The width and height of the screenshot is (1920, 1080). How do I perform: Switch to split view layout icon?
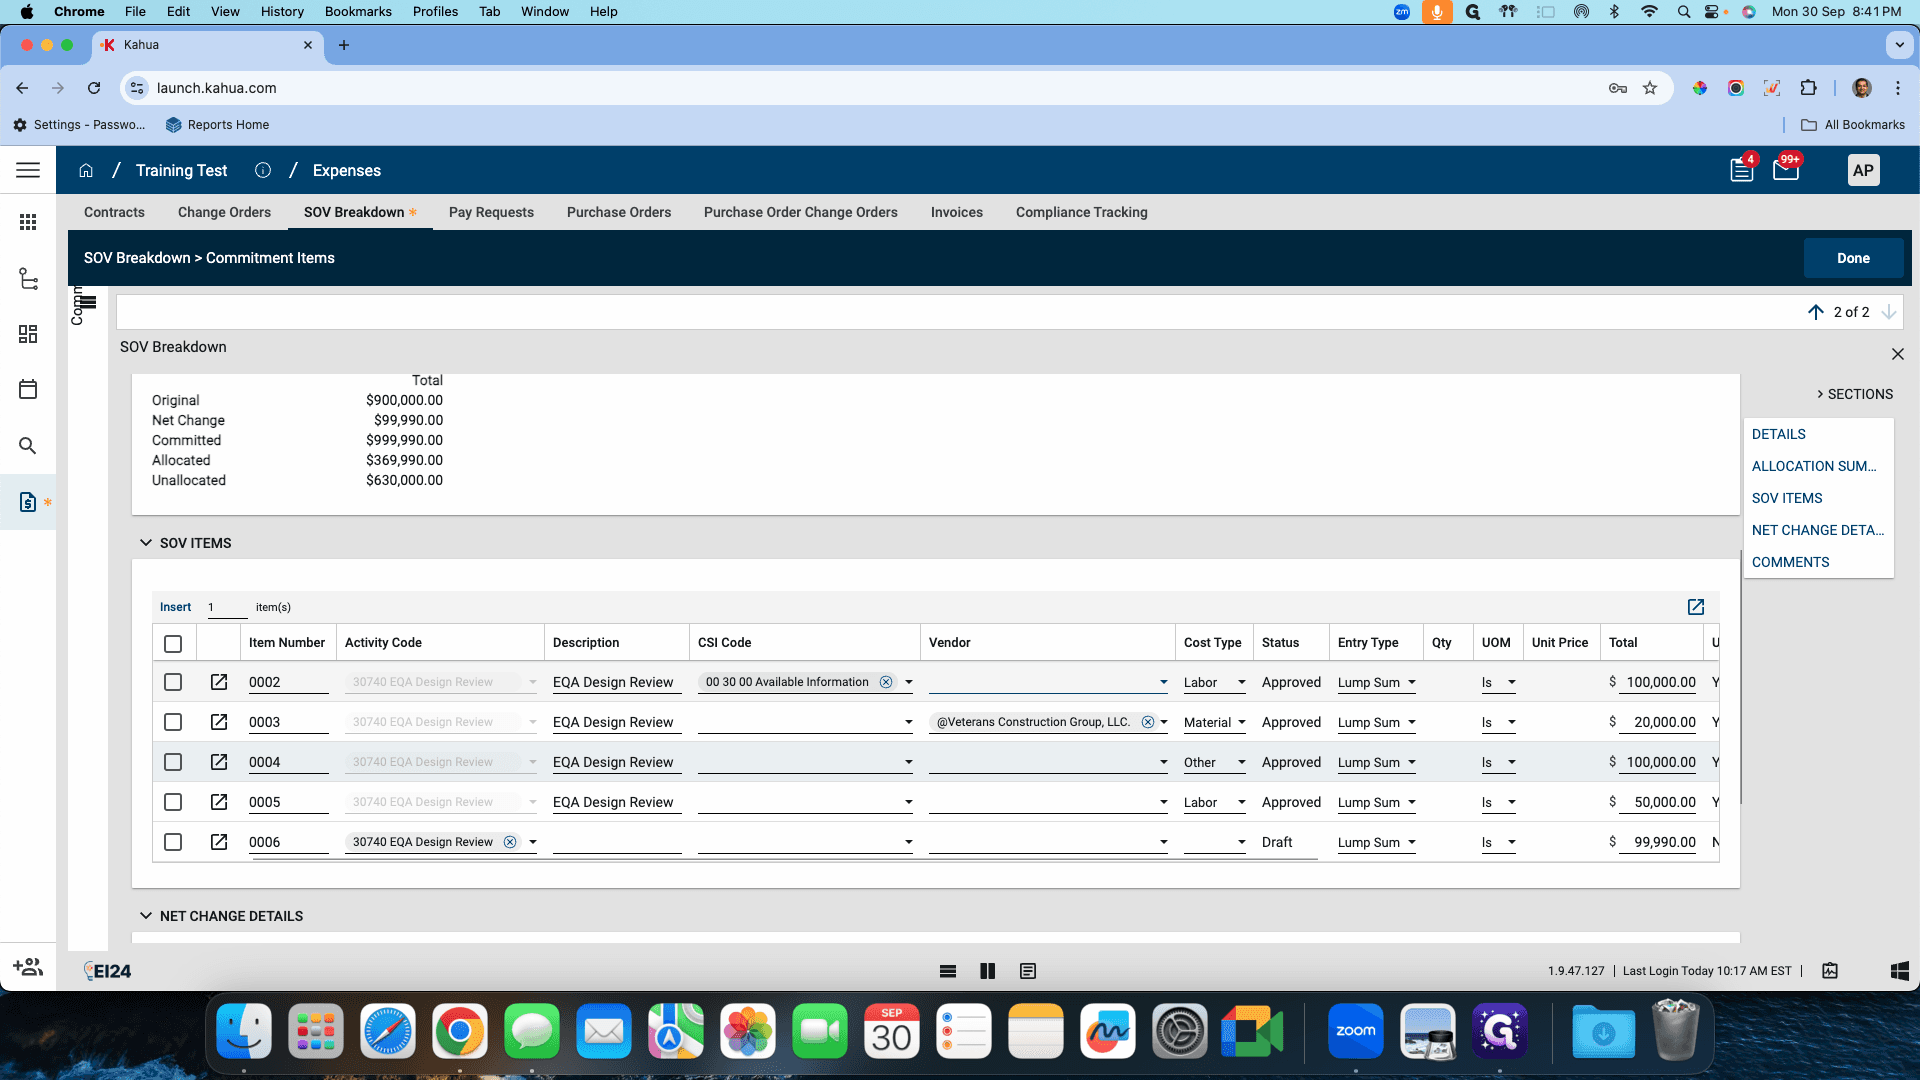pyautogui.click(x=988, y=971)
